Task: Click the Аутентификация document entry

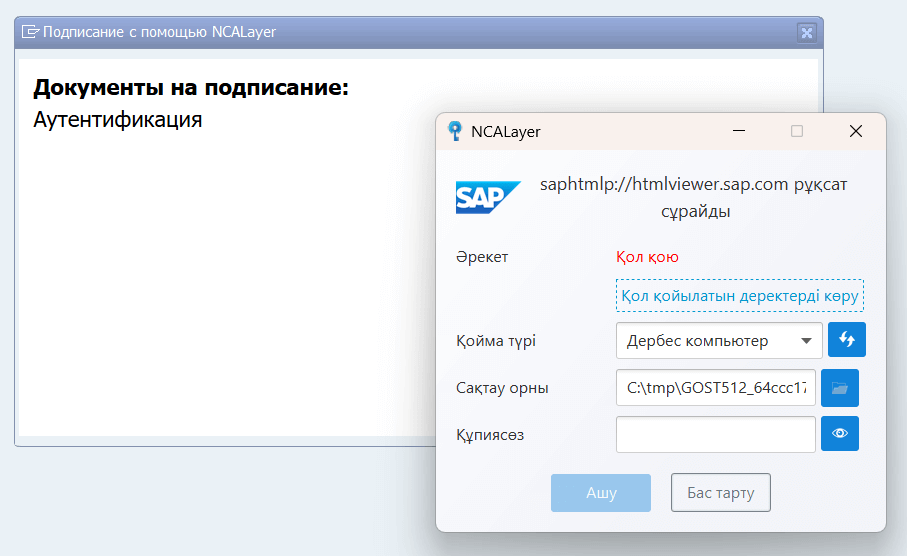Action: point(118,120)
